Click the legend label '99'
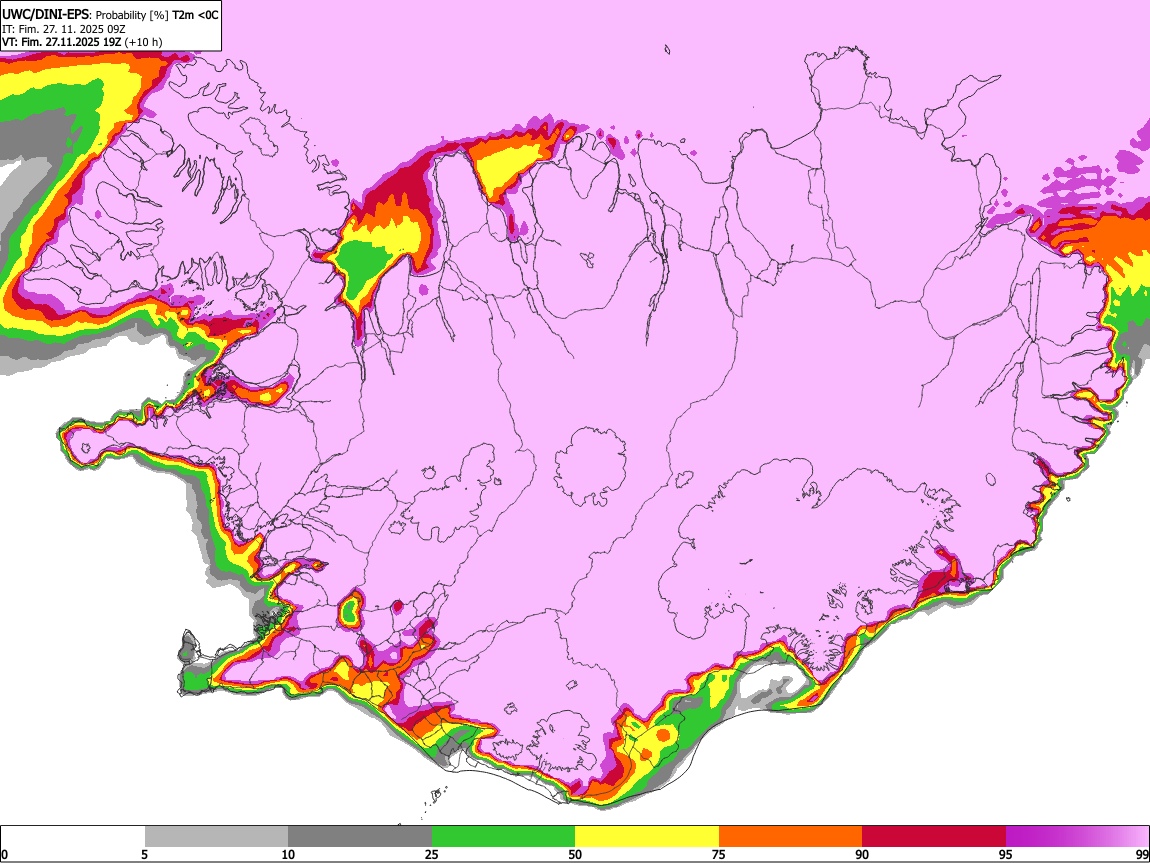 click(1142, 855)
